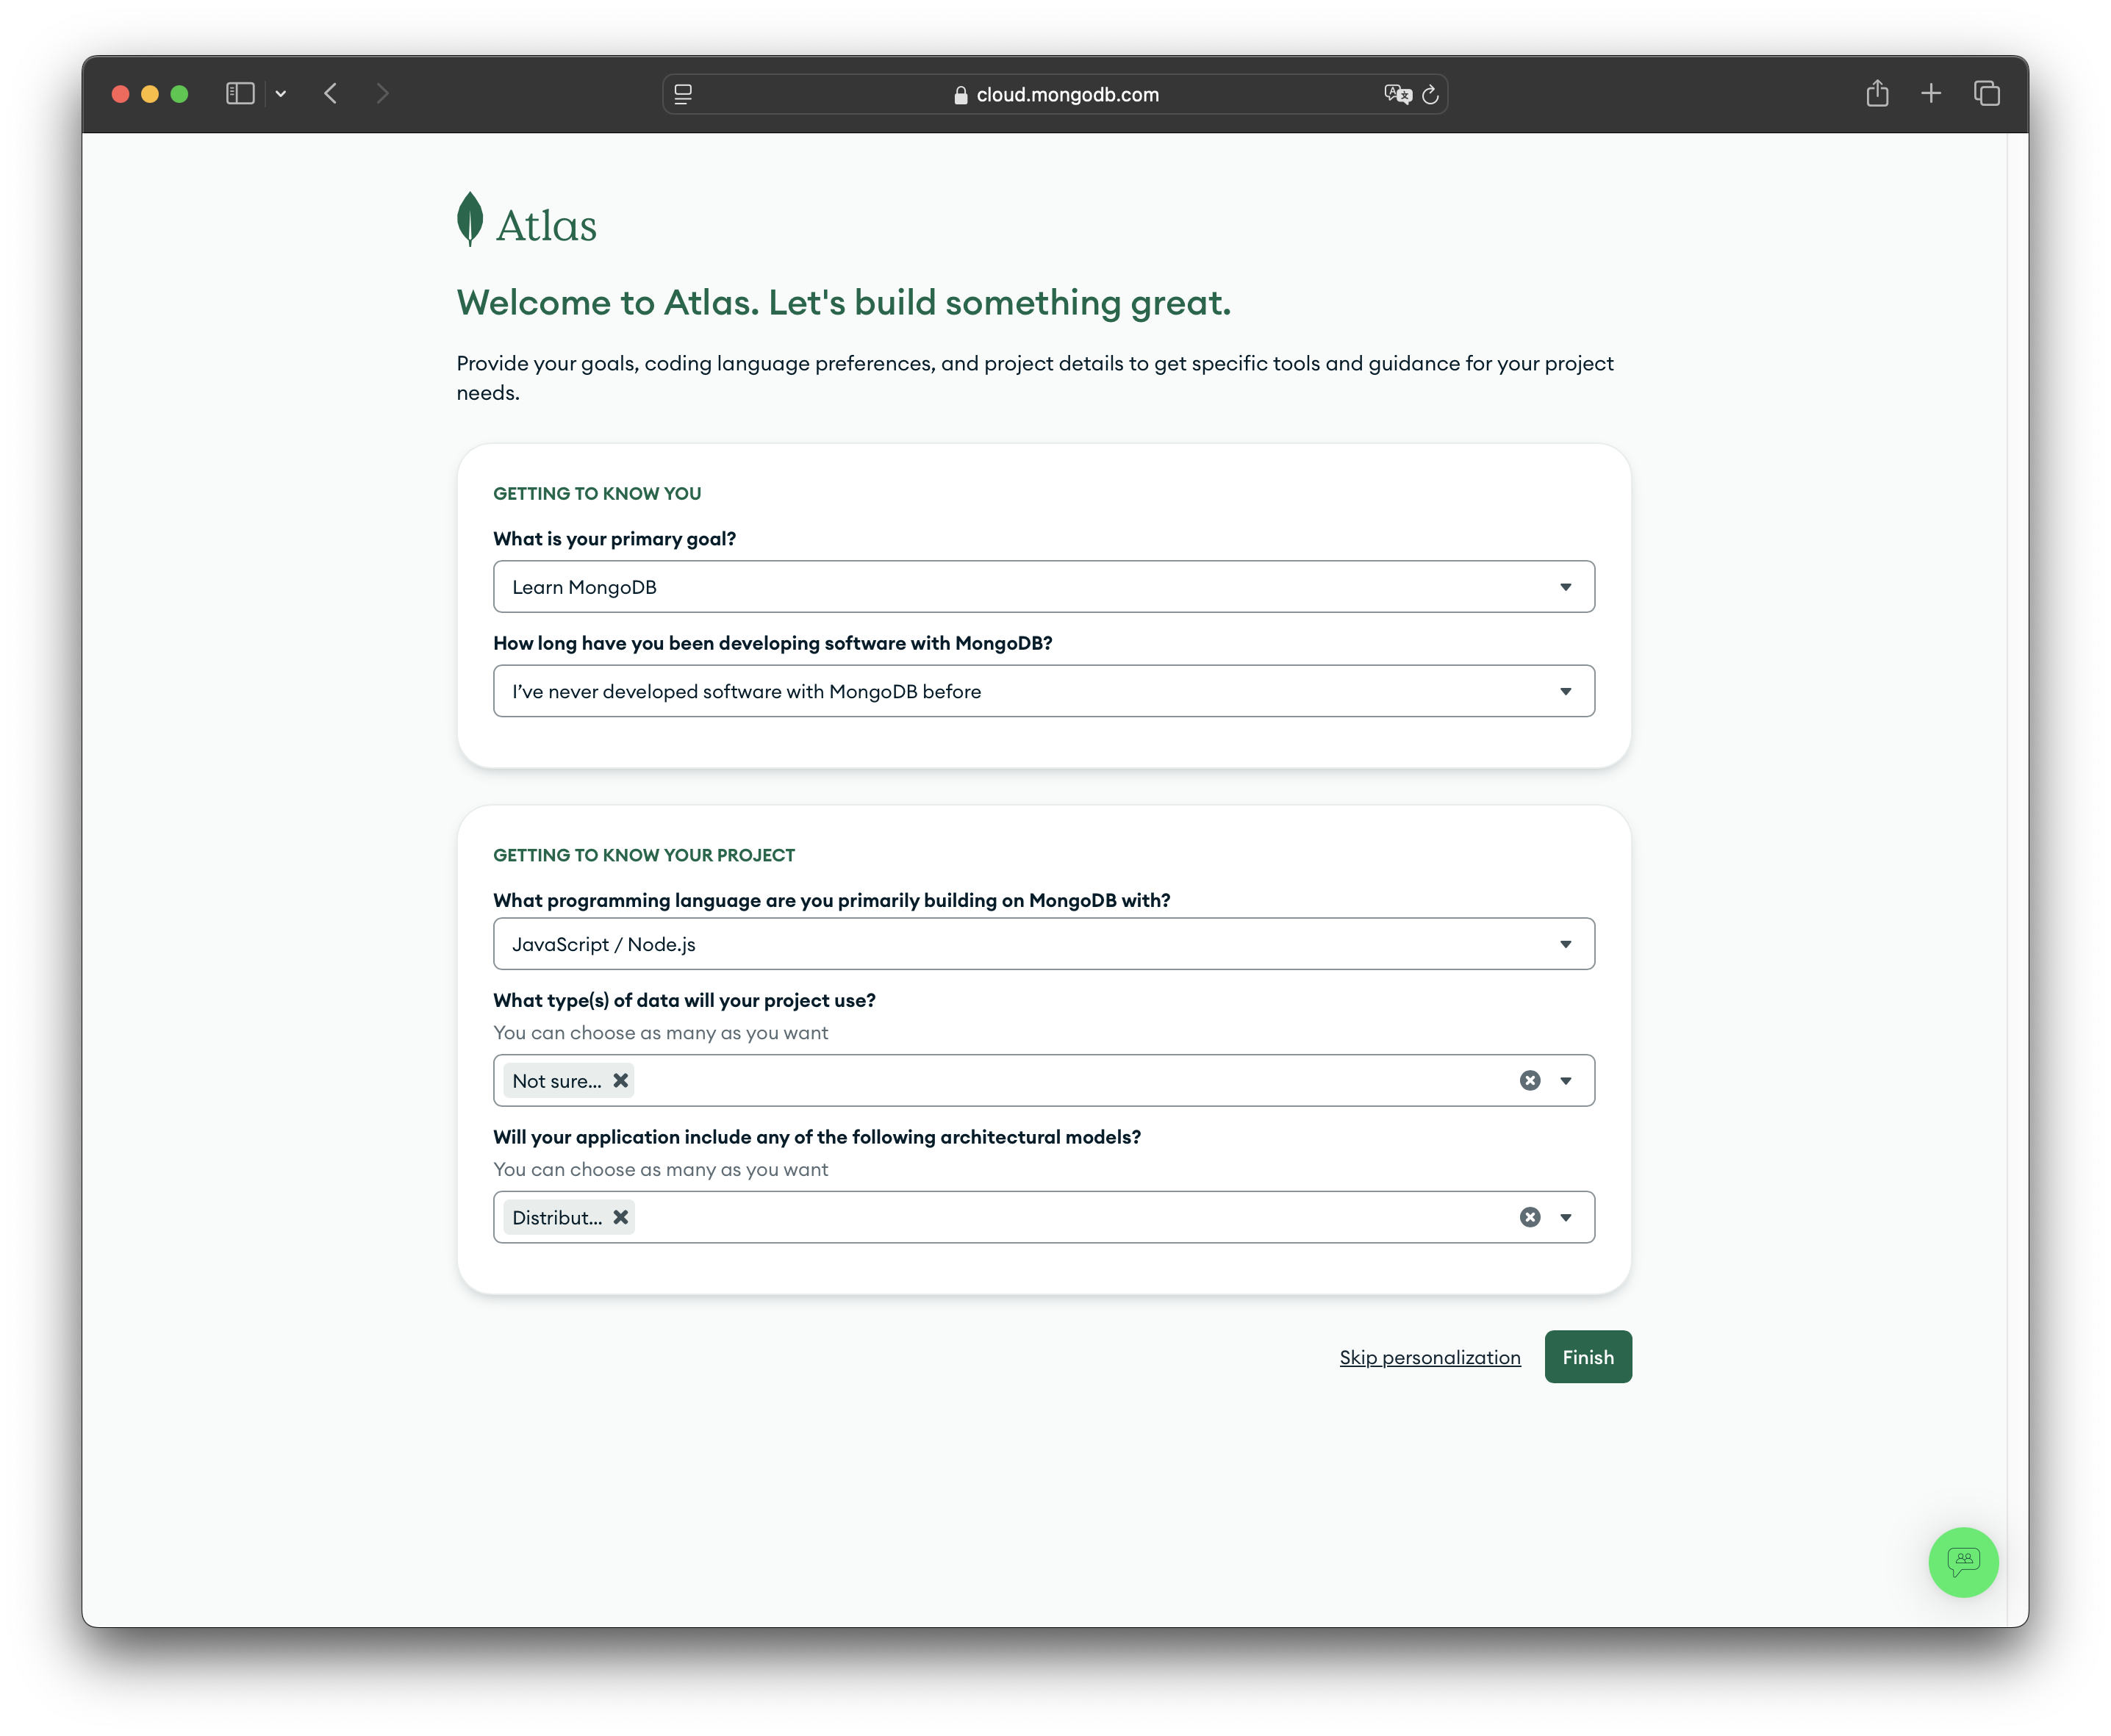Open the MongoDB experience duration dropdown
Image resolution: width=2111 pixels, height=1736 pixels.
pos(1043,691)
